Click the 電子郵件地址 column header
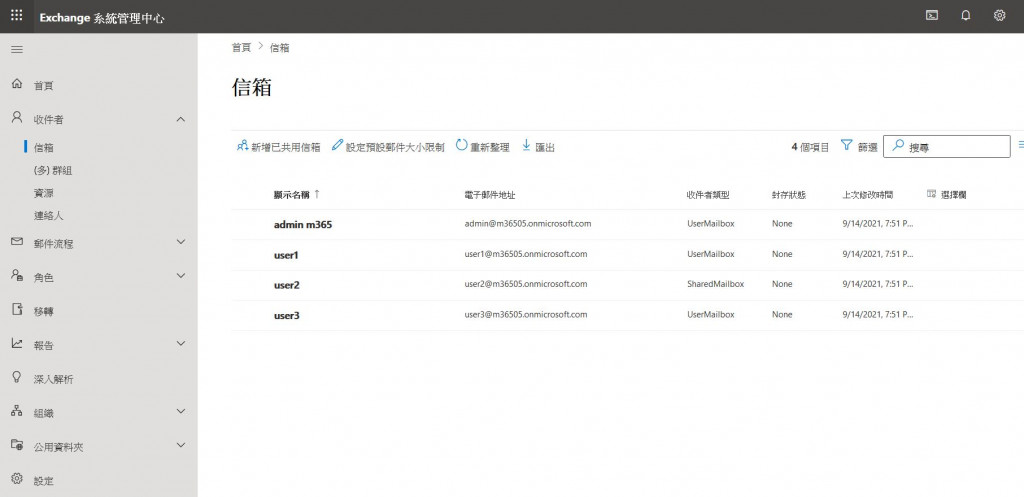The width and height of the screenshot is (1024, 497). pyautogui.click(x=490, y=195)
